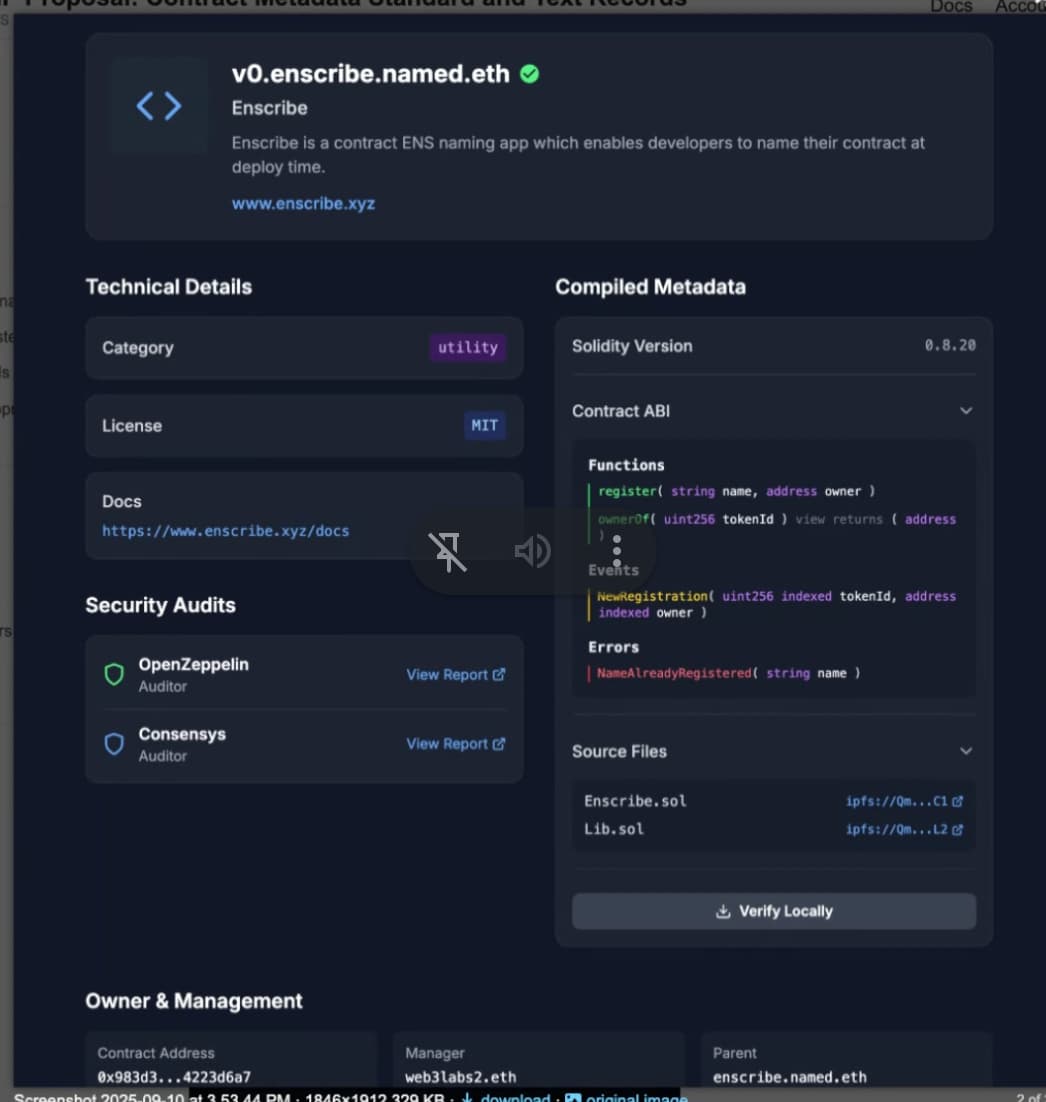Screen dimensions: 1046x1102
Task: Click external link icon beside Lib.sol IPFS hash
Action: 957,829
